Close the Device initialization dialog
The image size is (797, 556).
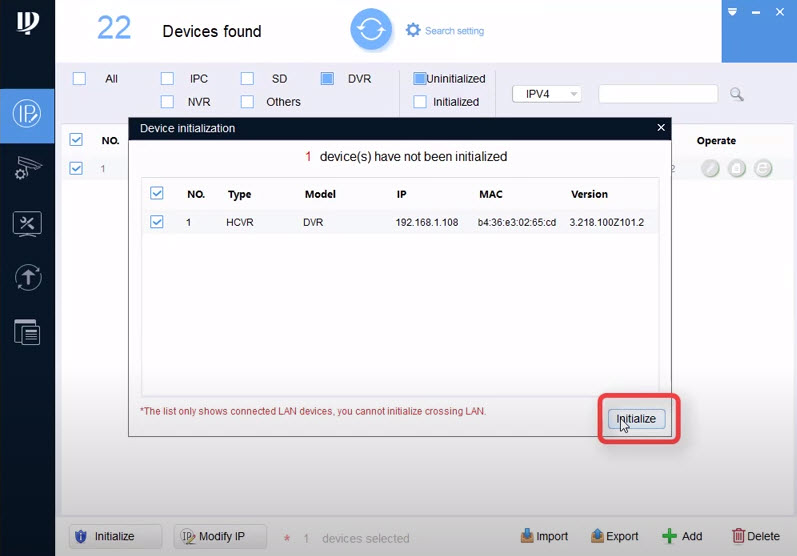tap(660, 128)
